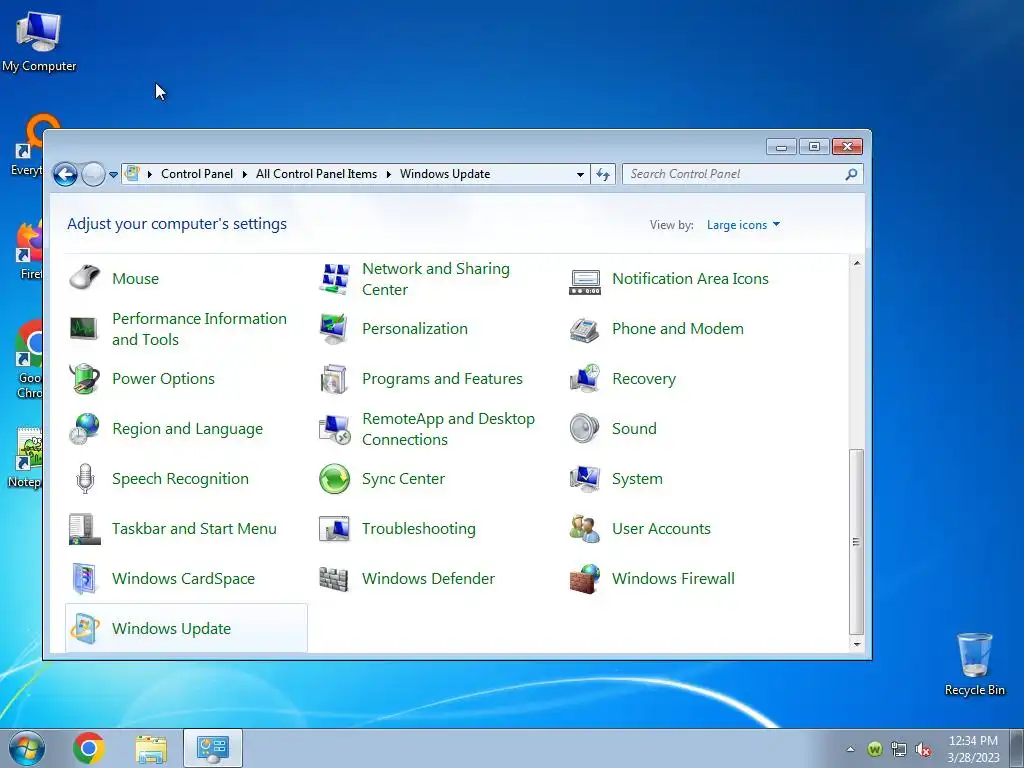
Task: Click the network tray icon
Action: pyautogui.click(x=899, y=750)
